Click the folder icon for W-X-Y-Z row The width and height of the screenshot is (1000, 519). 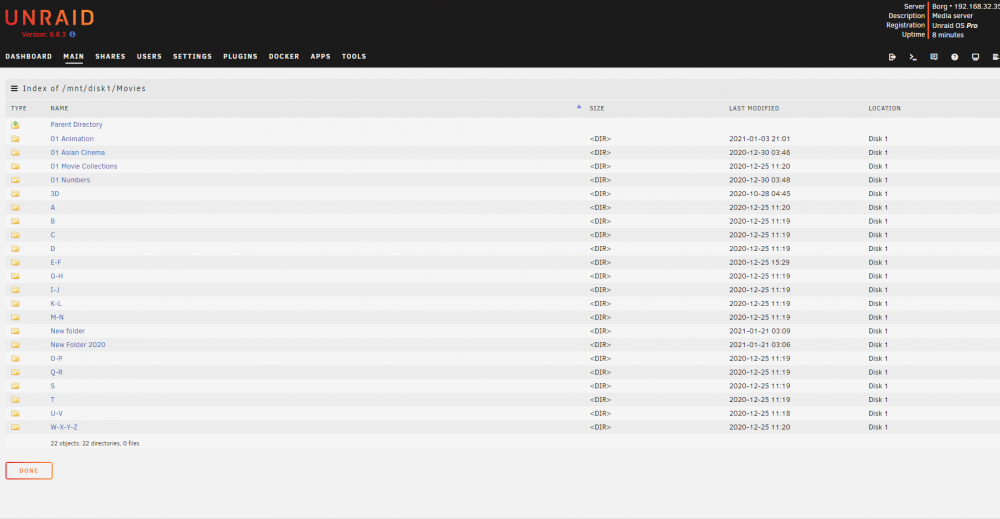point(15,427)
